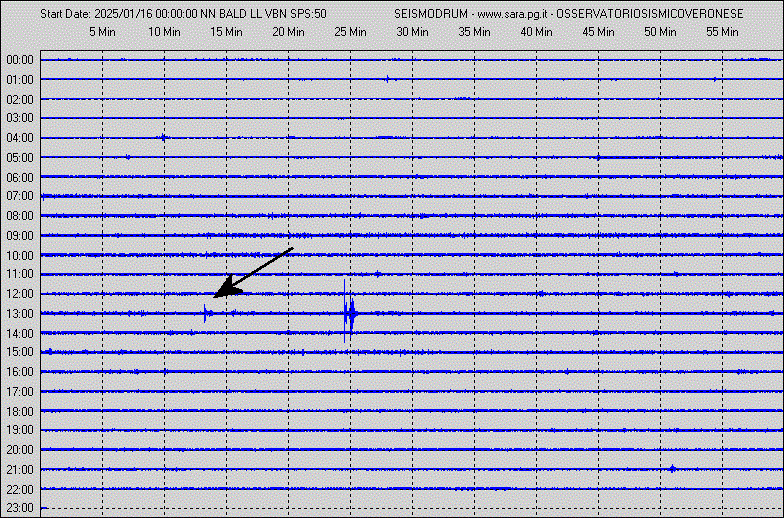Click the 16:00 hour label
784x518 pixels.
[20, 372]
